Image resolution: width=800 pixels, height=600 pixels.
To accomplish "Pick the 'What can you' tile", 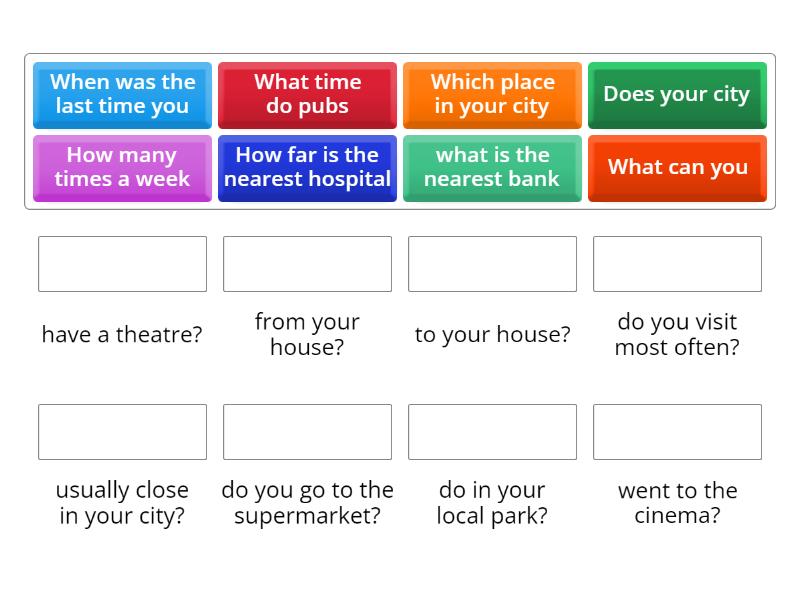I will [677, 168].
